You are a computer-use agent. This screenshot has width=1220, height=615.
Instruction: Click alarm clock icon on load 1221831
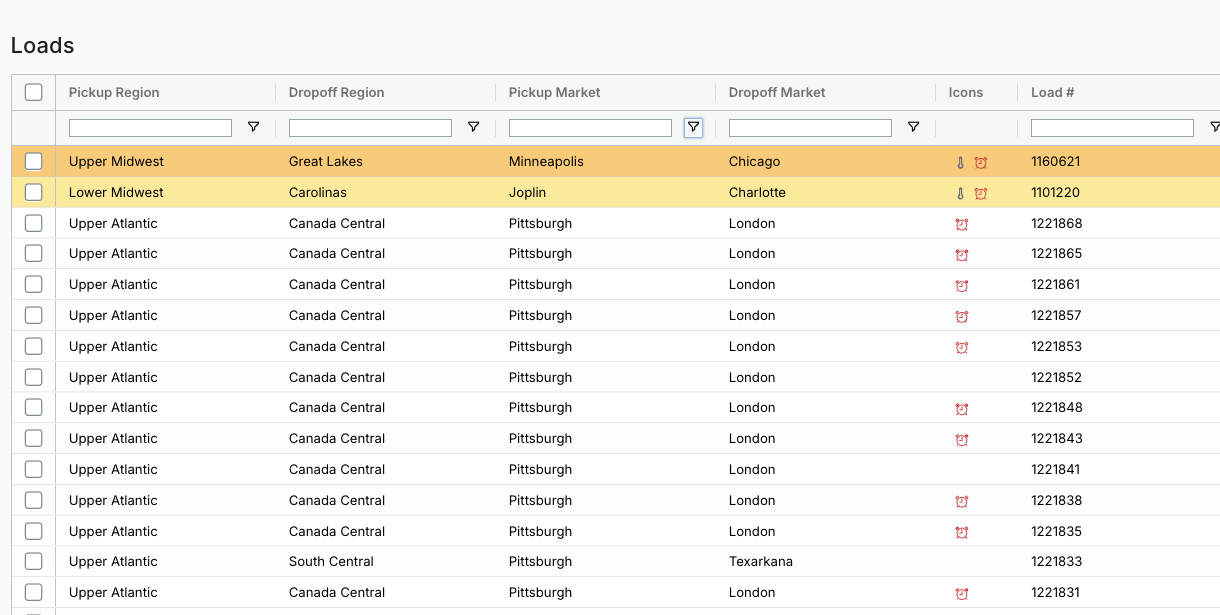(x=962, y=593)
